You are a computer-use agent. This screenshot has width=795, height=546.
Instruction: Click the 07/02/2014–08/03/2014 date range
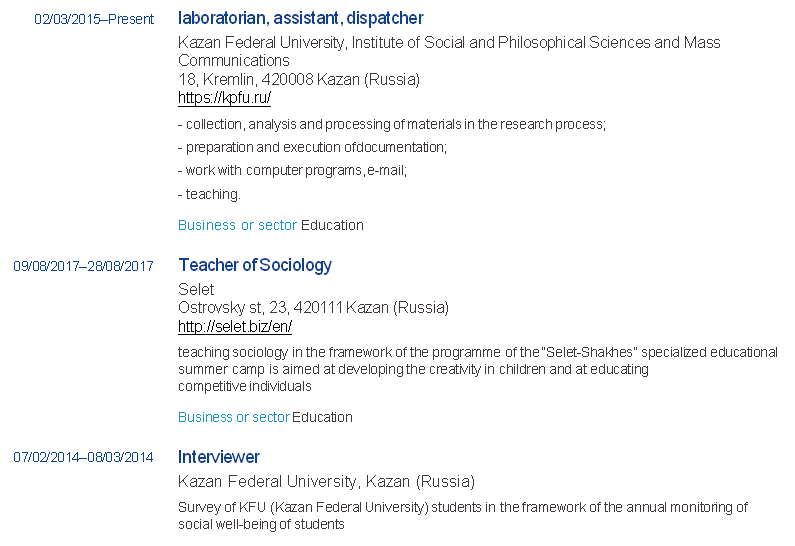[83, 458]
